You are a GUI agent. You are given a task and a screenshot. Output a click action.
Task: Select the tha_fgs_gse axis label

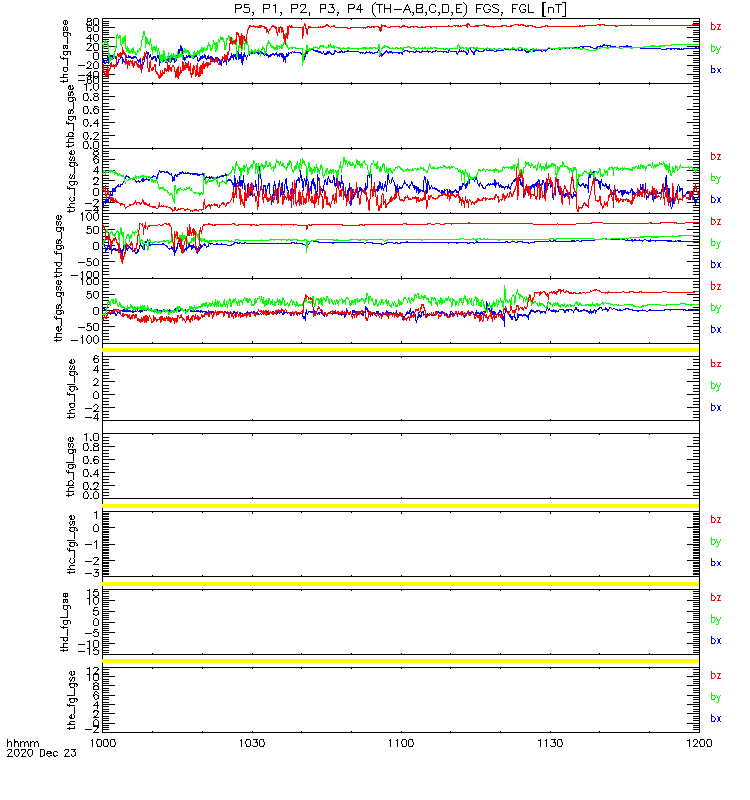(65, 52)
